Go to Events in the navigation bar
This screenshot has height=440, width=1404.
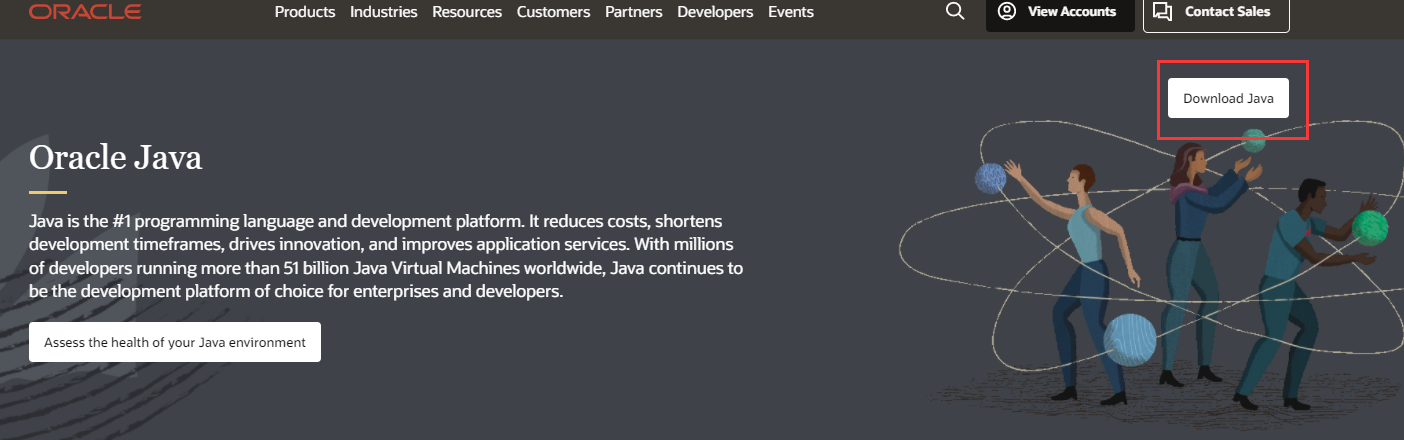tap(791, 12)
